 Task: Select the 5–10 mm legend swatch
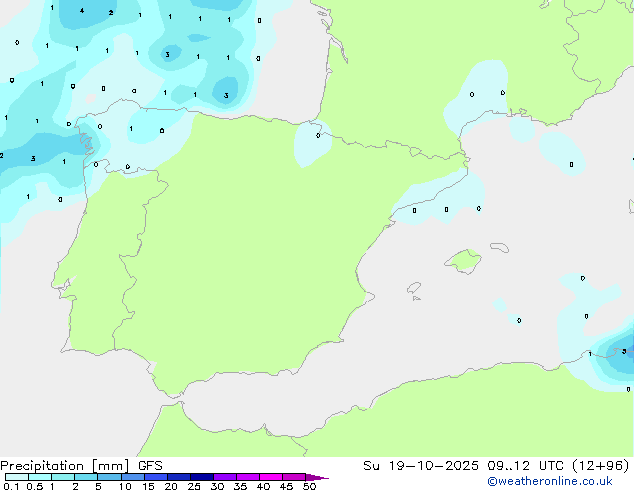click(109, 477)
